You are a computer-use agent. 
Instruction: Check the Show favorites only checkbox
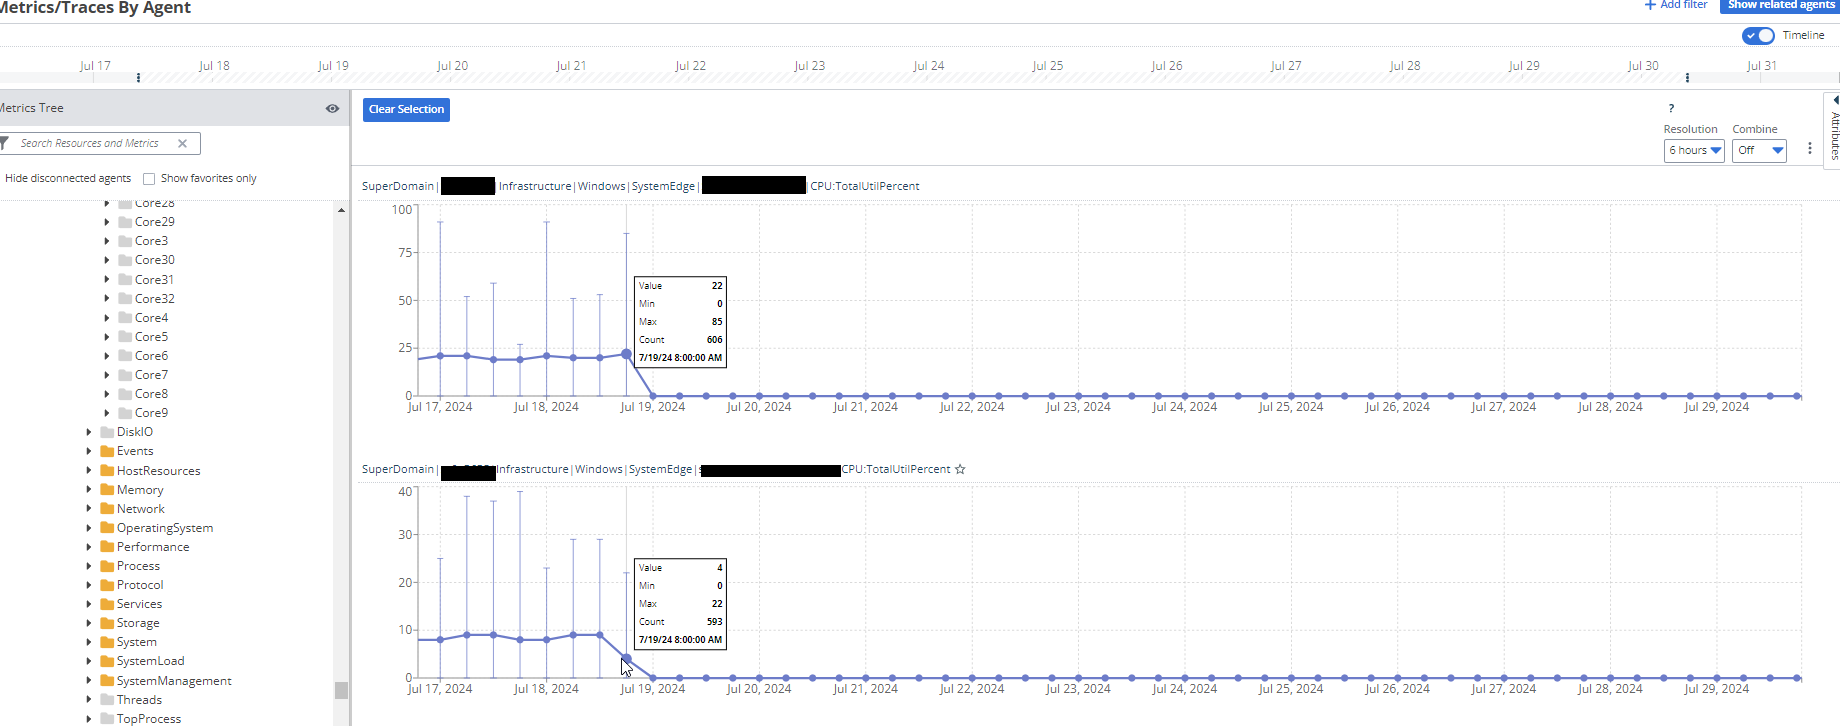[x=149, y=179]
